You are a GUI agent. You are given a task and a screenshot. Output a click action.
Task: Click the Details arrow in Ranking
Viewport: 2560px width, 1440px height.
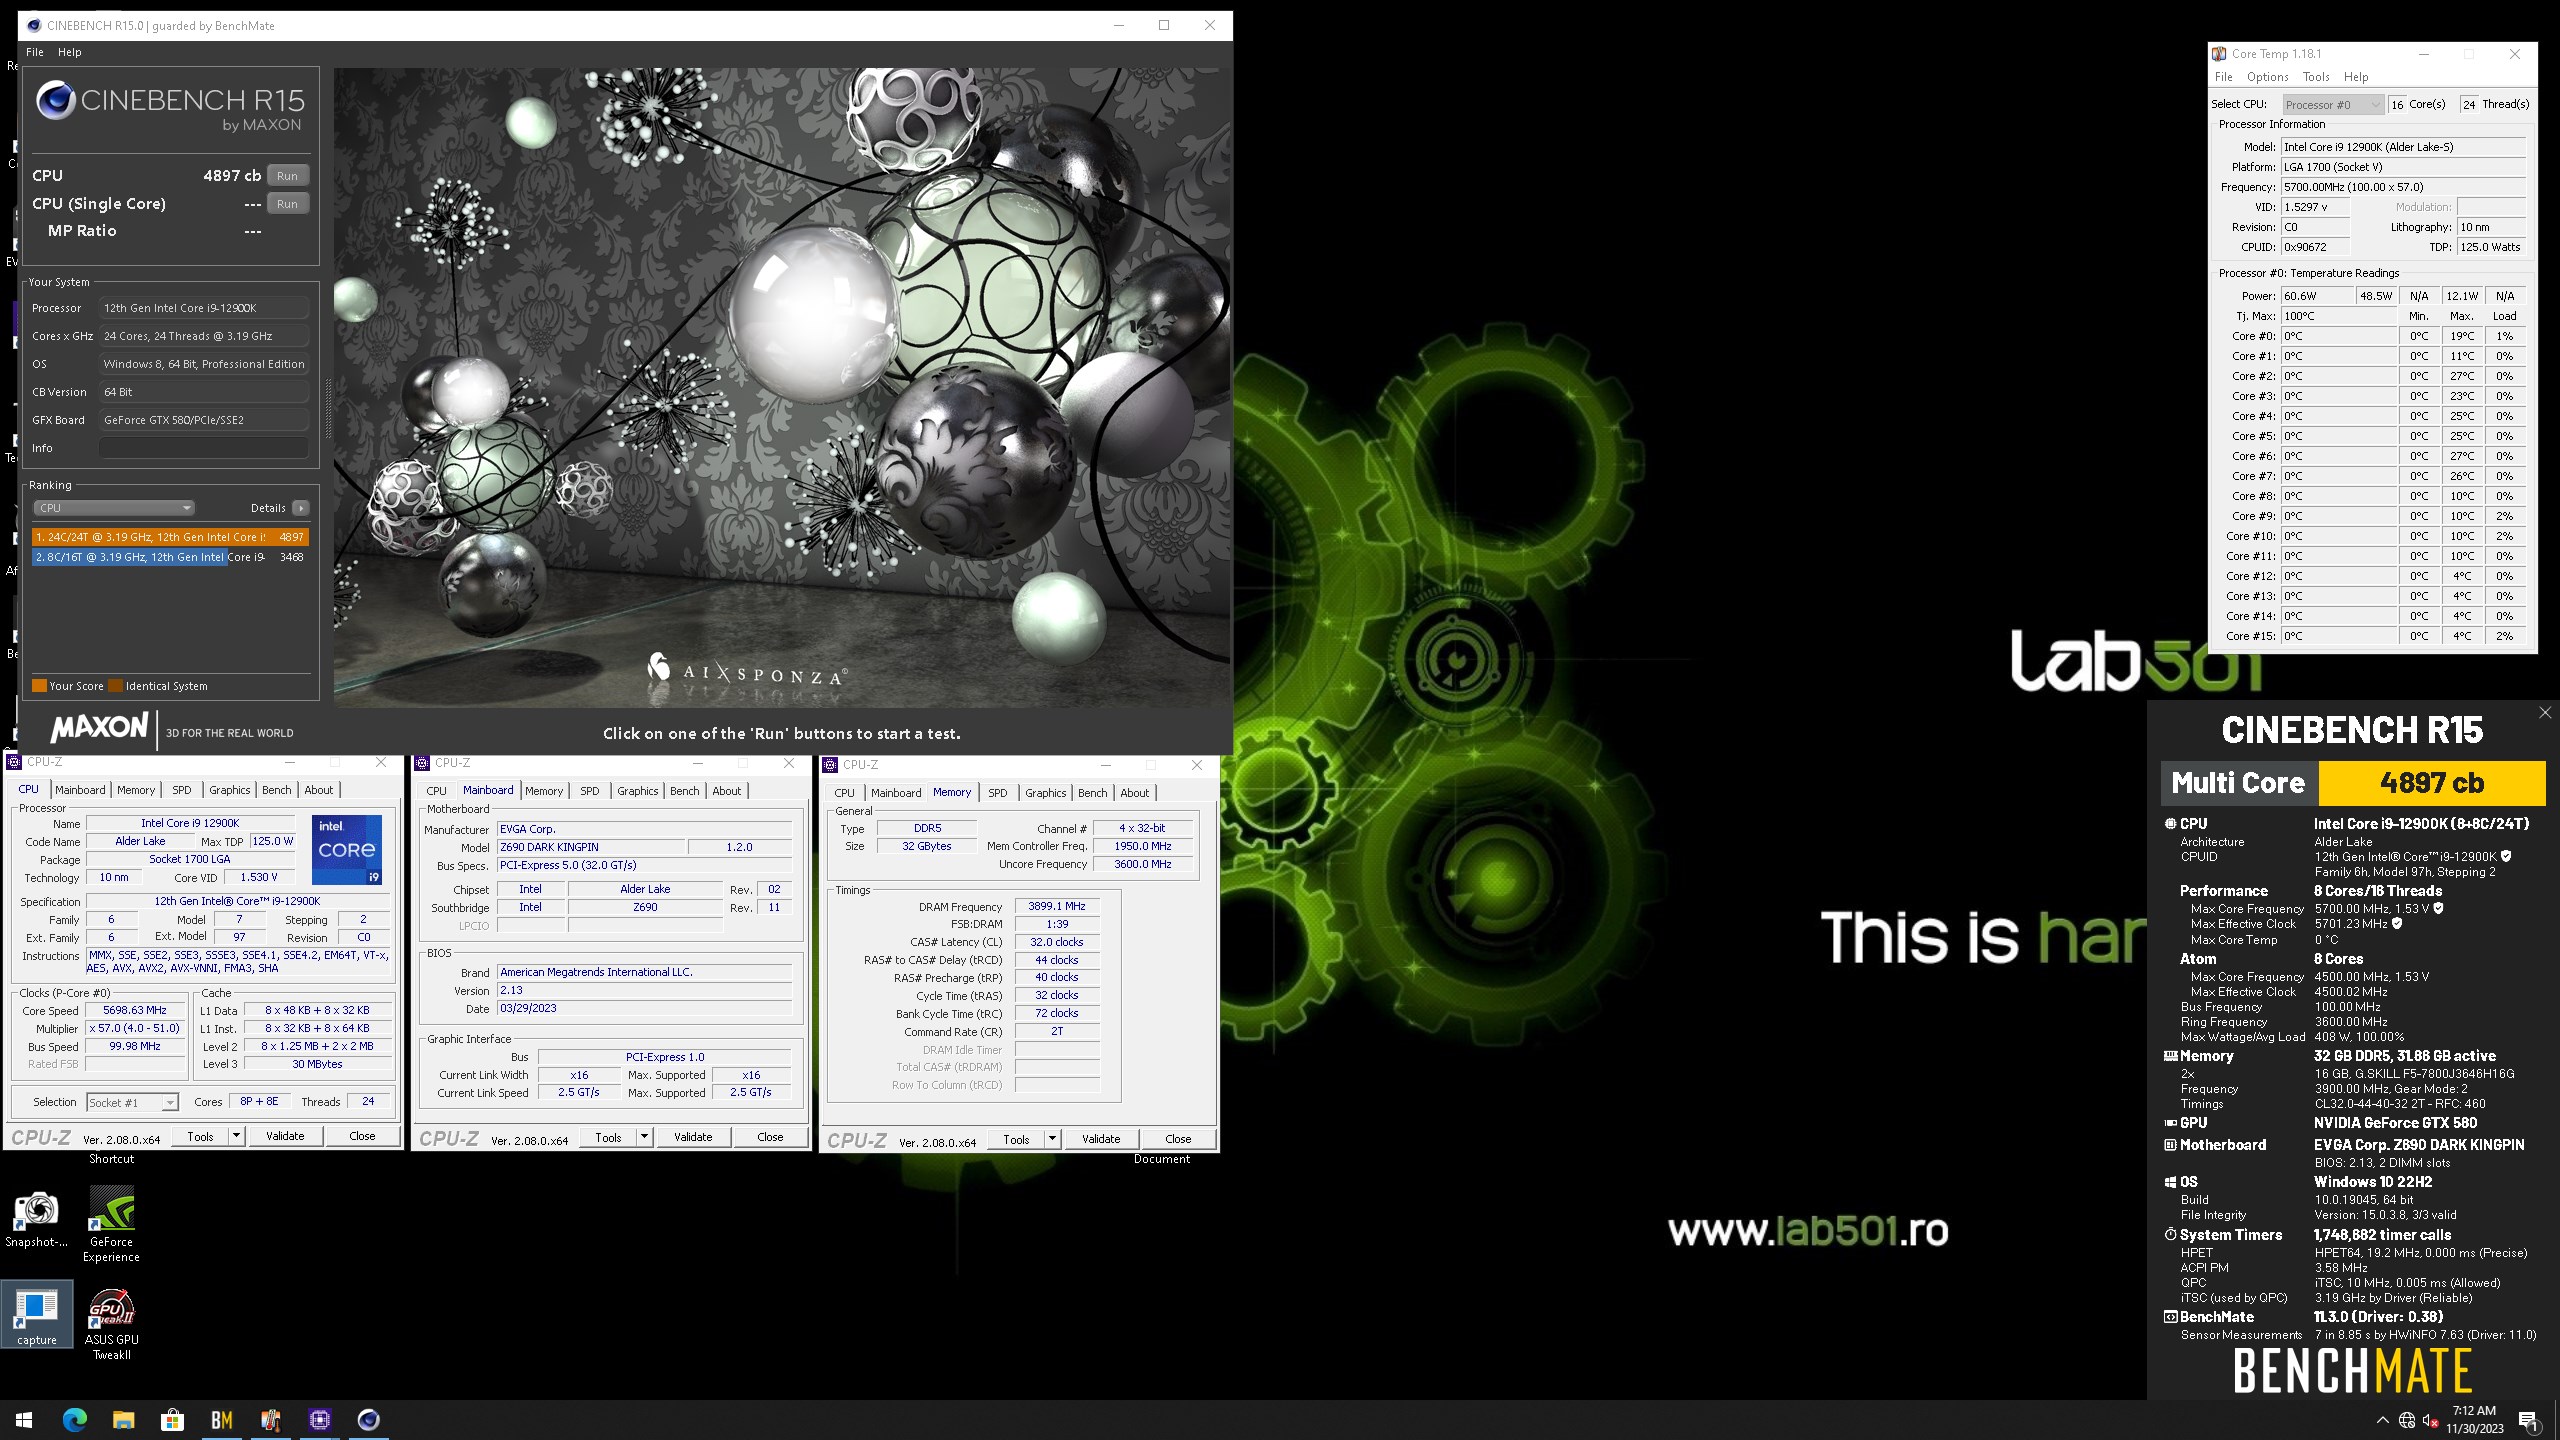pyautogui.click(x=300, y=508)
